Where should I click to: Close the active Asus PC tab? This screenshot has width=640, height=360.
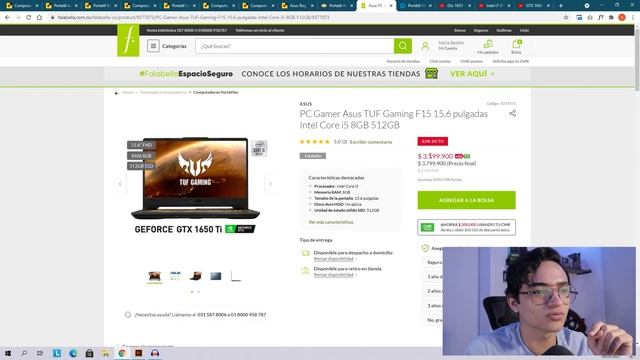[391, 6]
